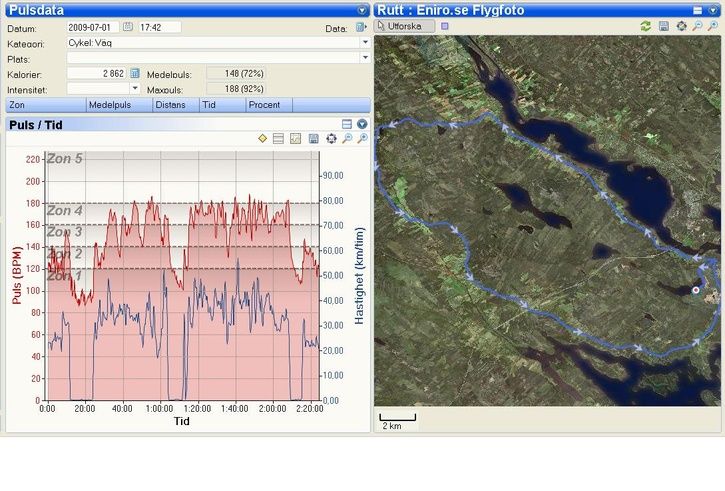Screen dimensions: 725x491
Task: Click the yellow diamond chart icon
Action: [x=262, y=138]
